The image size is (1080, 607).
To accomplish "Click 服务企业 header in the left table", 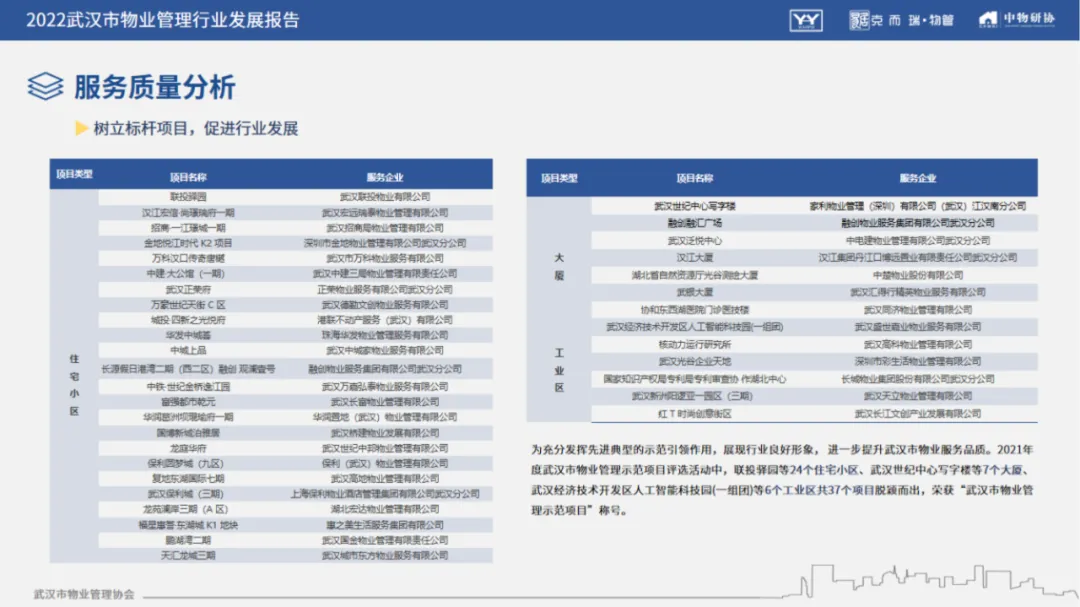I will 384,177.
